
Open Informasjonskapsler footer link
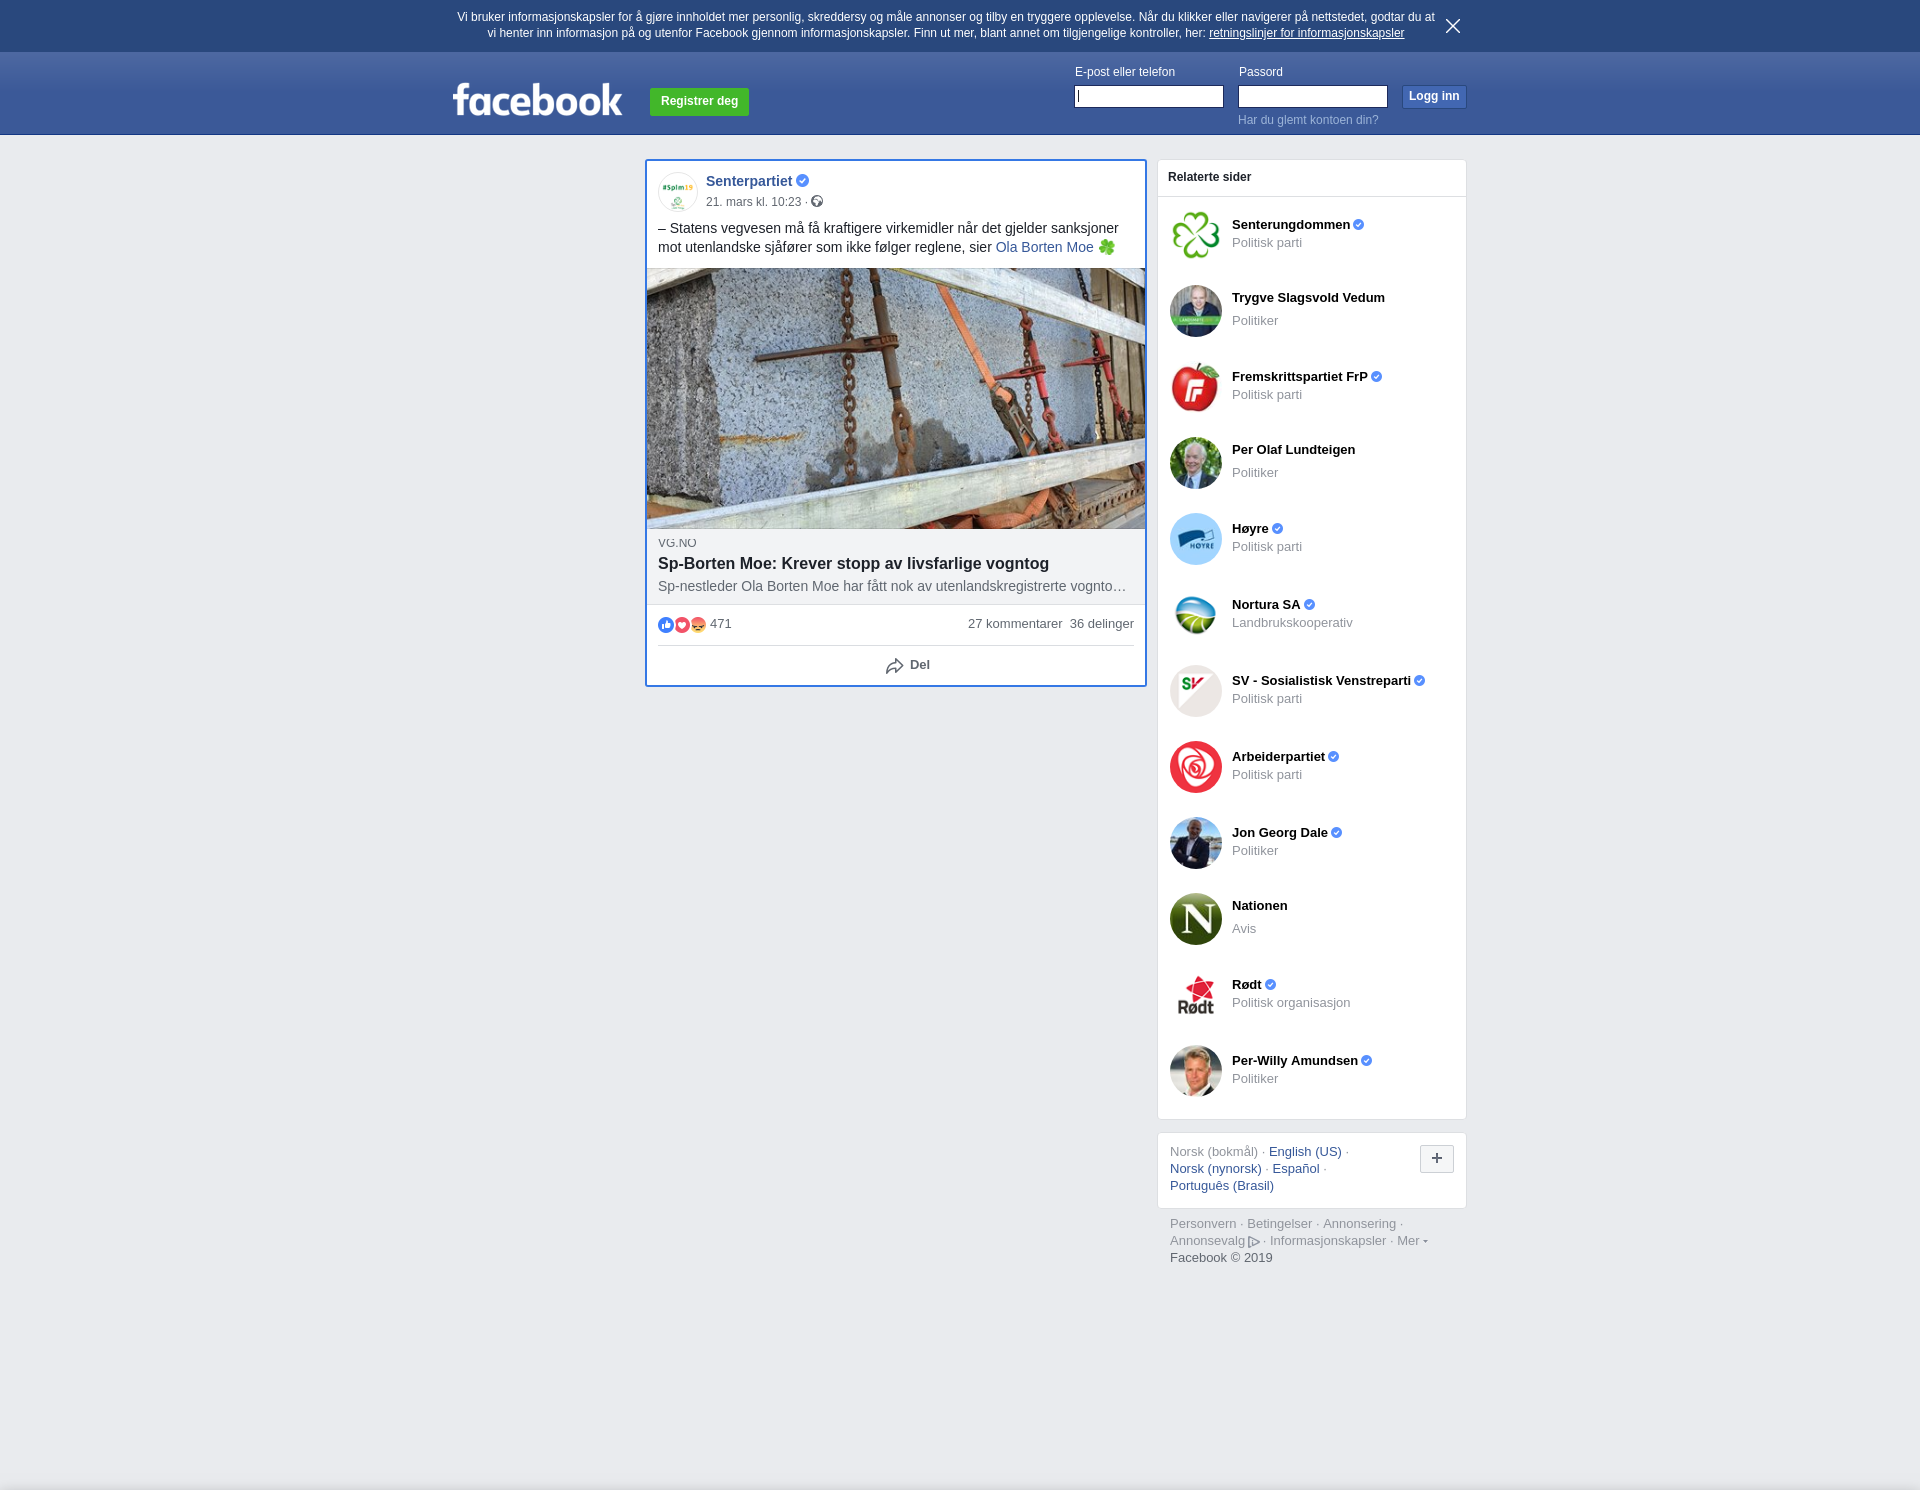pos(1328,1241)
